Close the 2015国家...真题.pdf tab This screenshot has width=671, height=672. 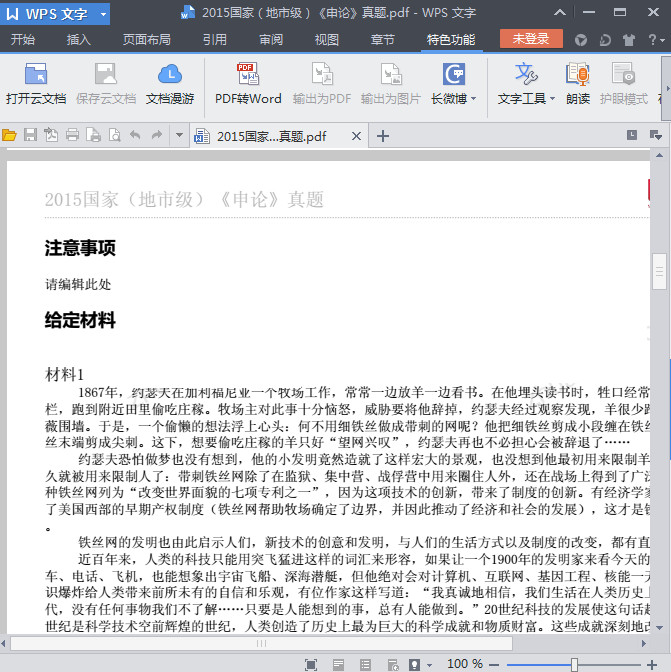pos(356,136)
